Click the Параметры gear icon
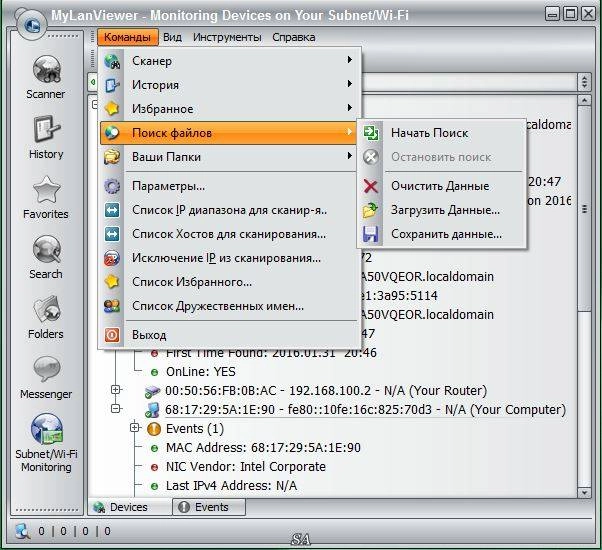This screenshot has width=602, height=550. tap(112, 186)
